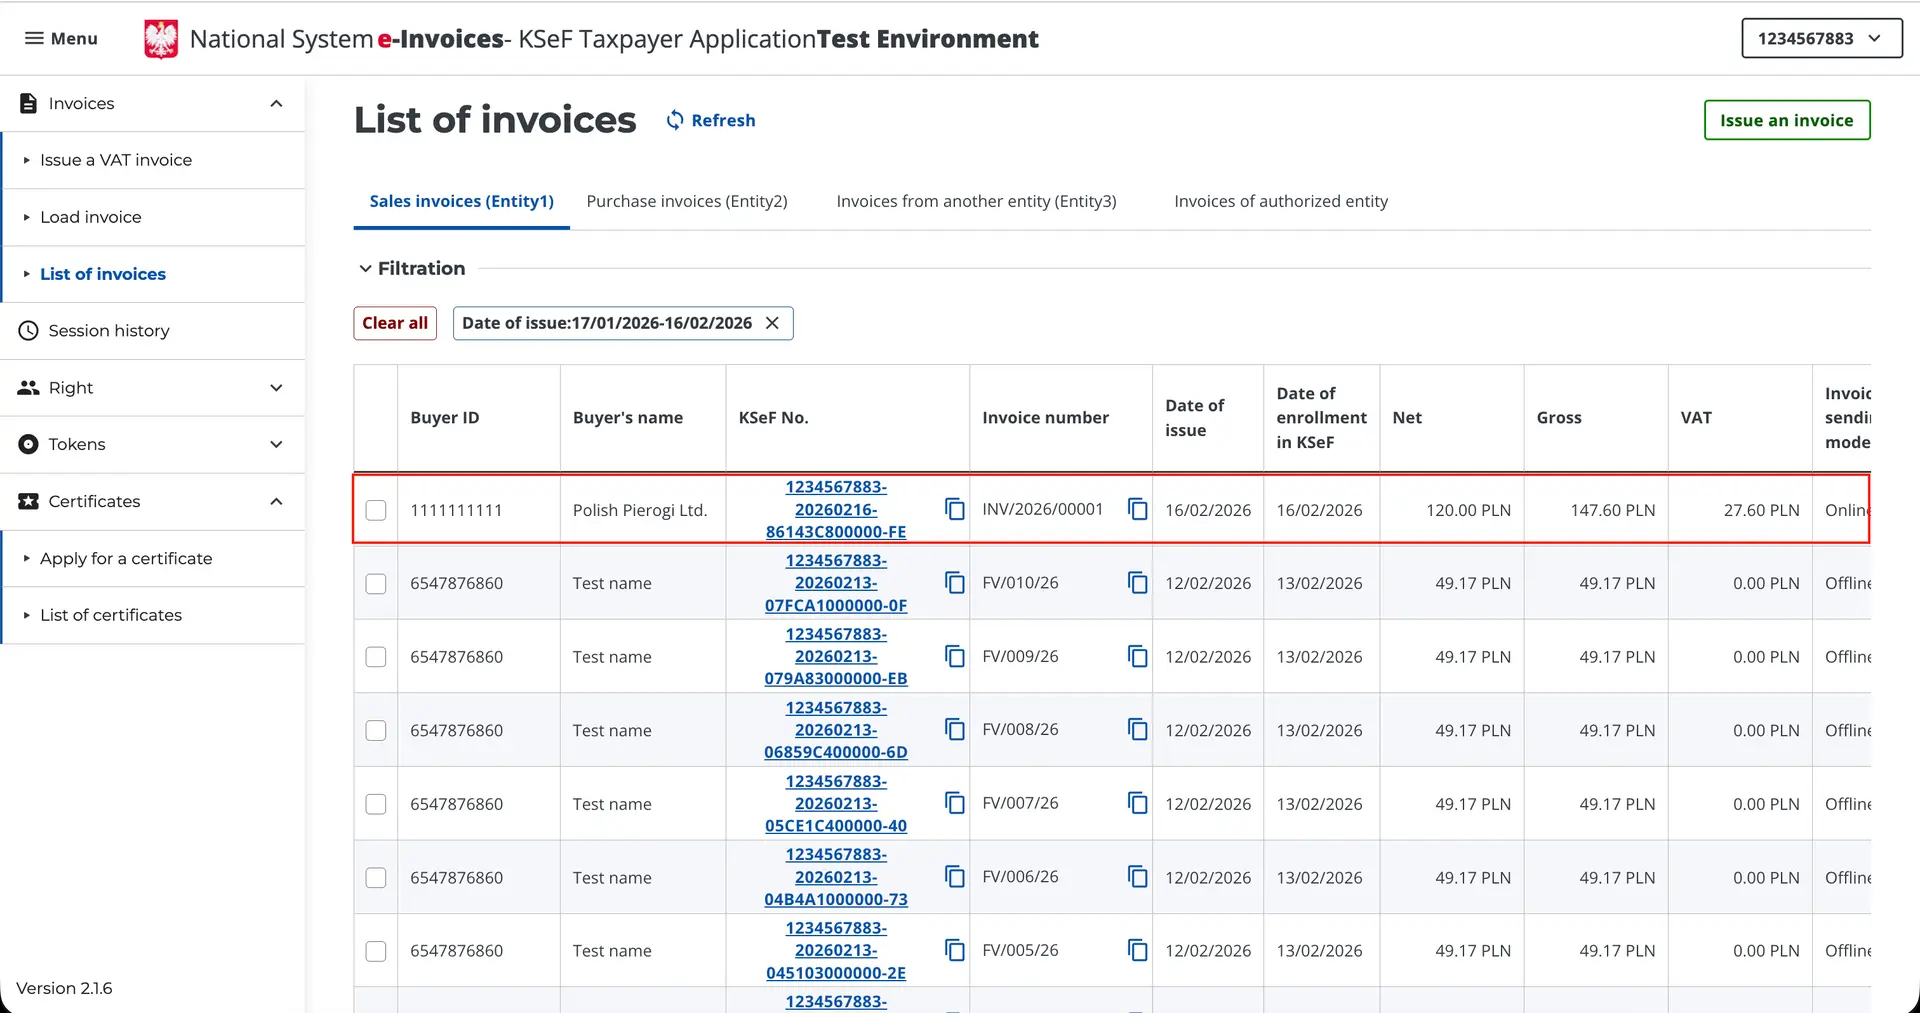
Task: Switch to Purchase invoices (Entity2) tab
Action: (687, 201)
